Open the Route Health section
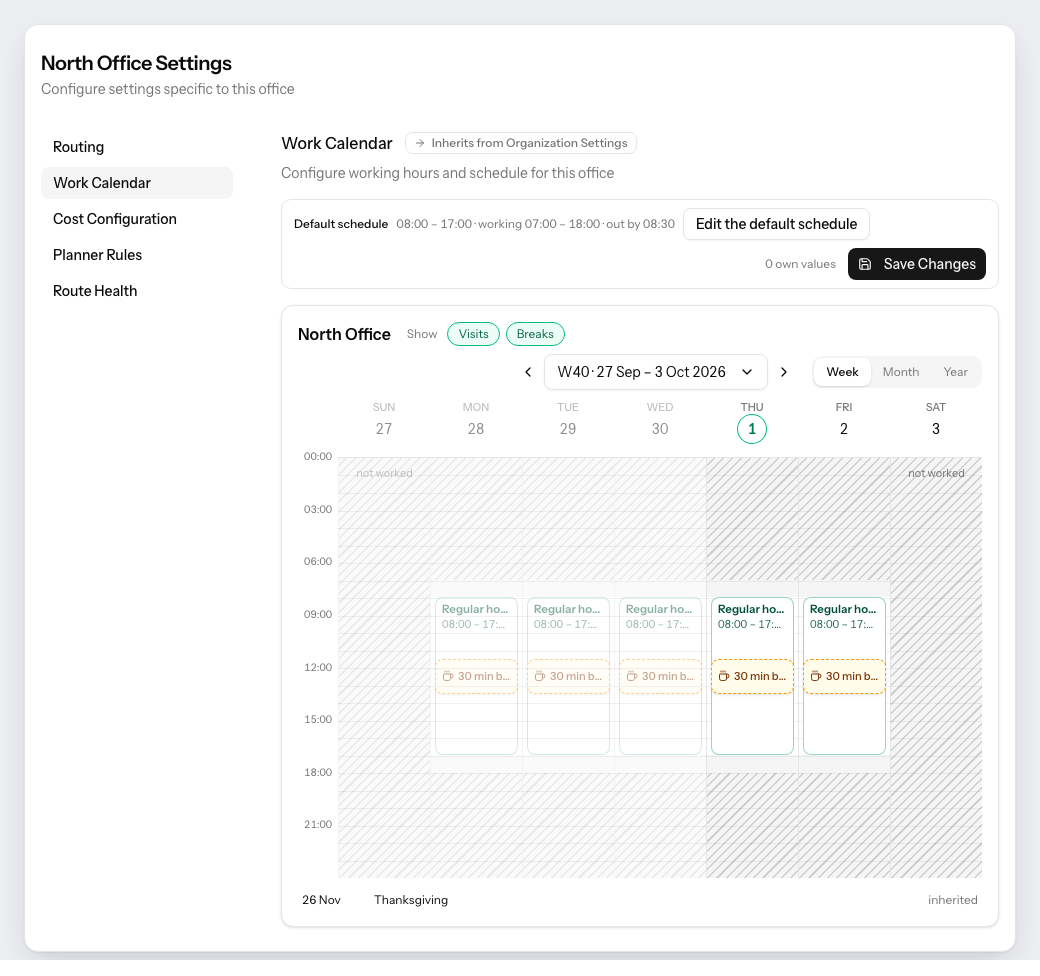Image resolution: width=1040 pixels, height=976 pixels. (137, 291)
